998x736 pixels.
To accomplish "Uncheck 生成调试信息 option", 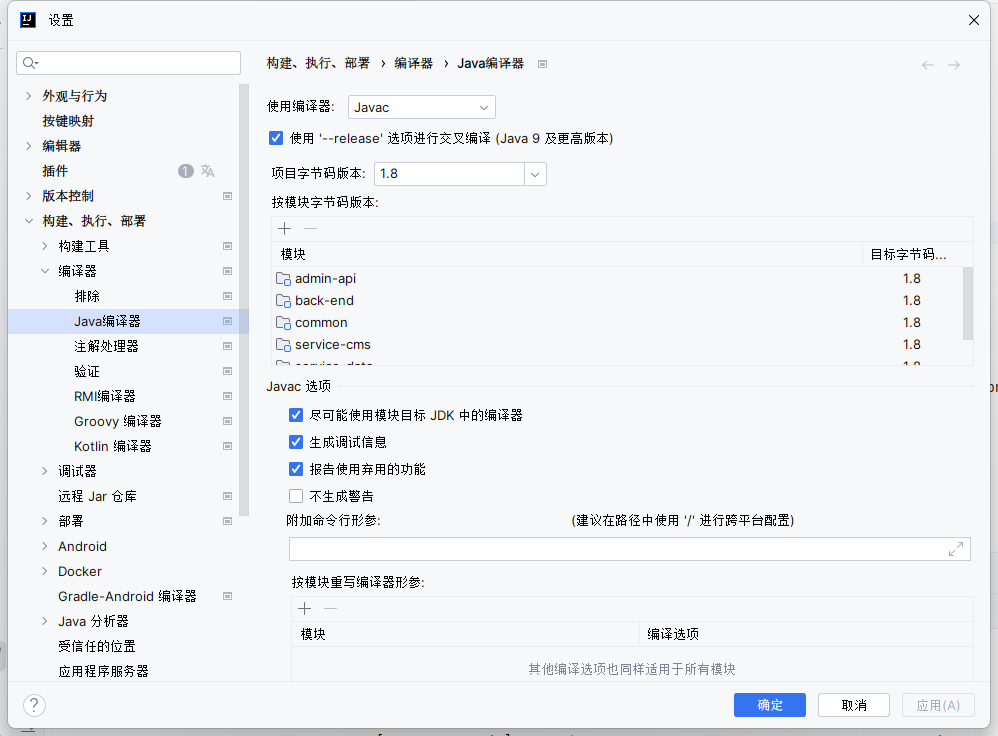I will pos(296,442).
